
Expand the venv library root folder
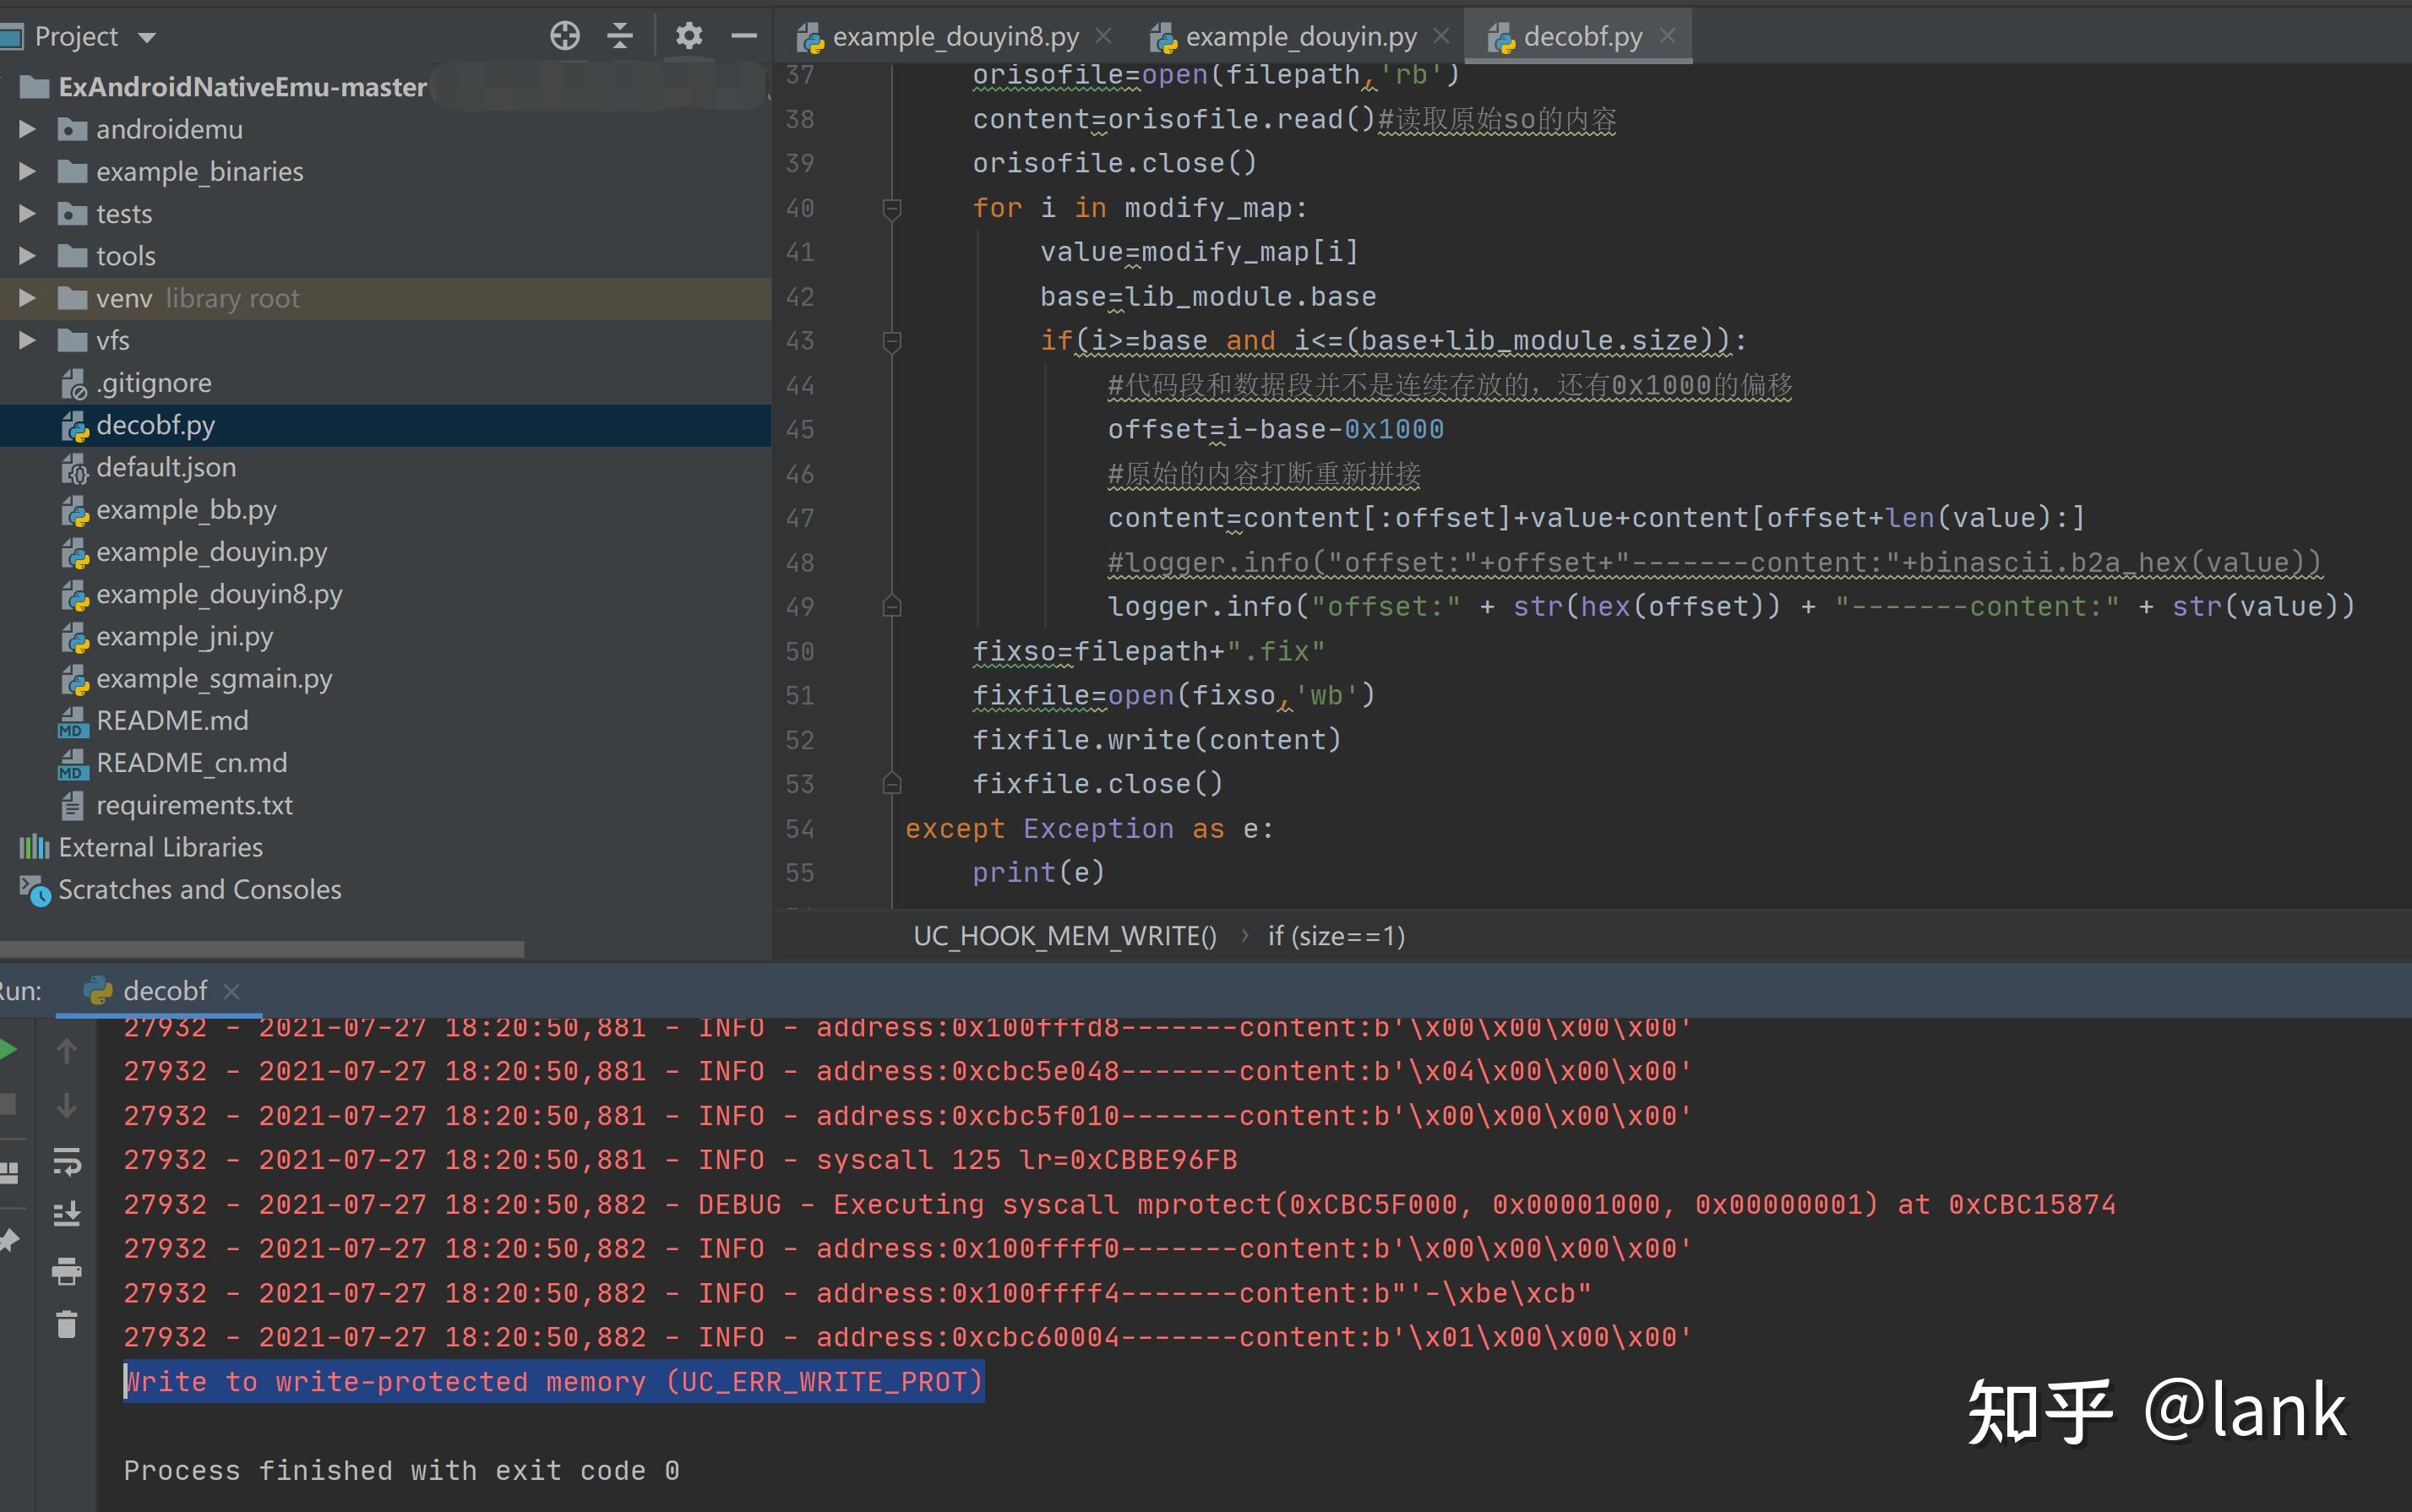28,298
